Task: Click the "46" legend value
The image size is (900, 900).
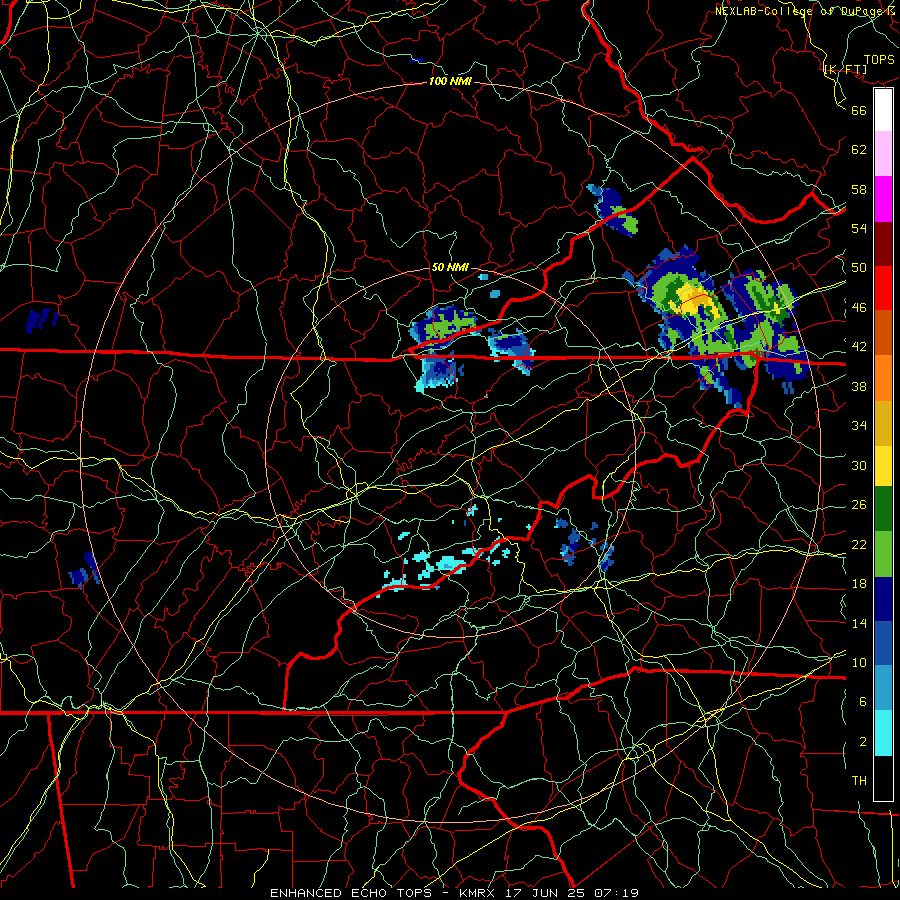Action: coord(859,307)
